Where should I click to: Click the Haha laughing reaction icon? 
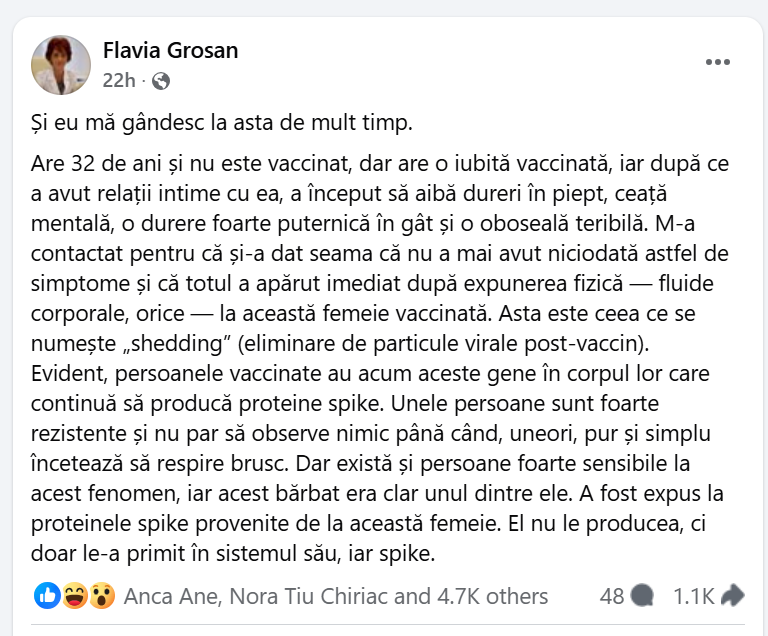tap(73, 596)
